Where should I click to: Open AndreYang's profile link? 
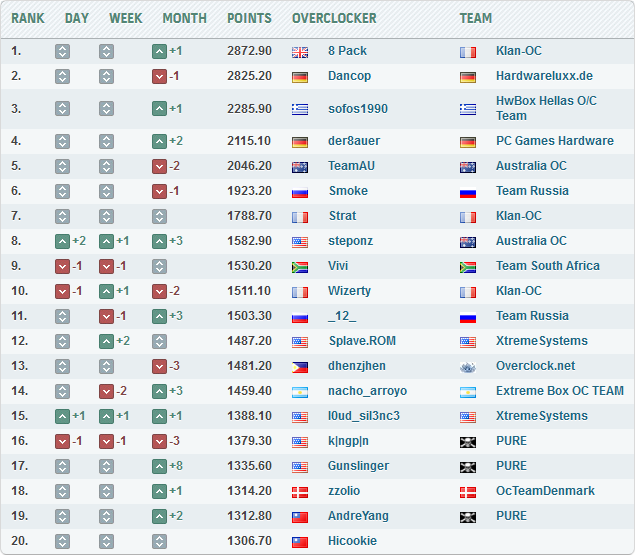[x=358, y=516]
